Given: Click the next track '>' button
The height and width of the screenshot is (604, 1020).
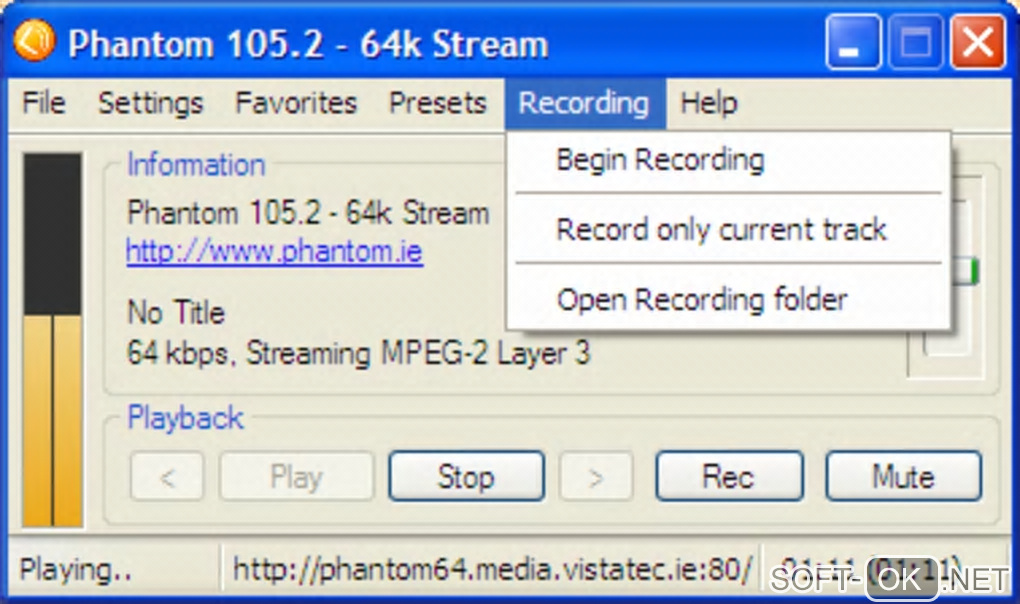Looking at the screenshot, I should (x=596, y=477).
